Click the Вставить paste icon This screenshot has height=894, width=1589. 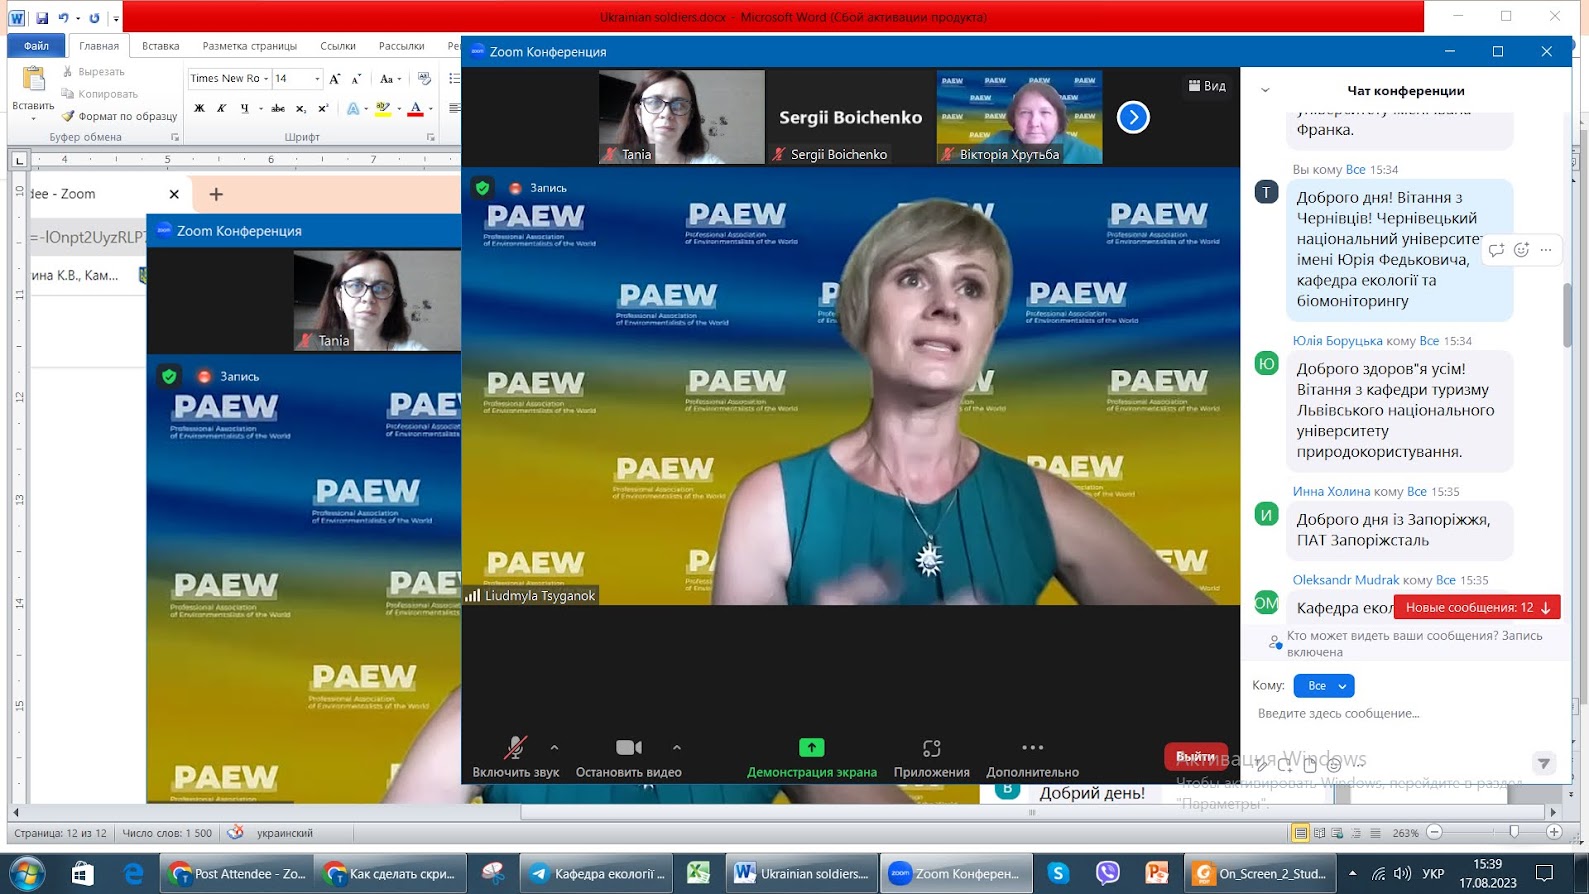coord(33,79)
